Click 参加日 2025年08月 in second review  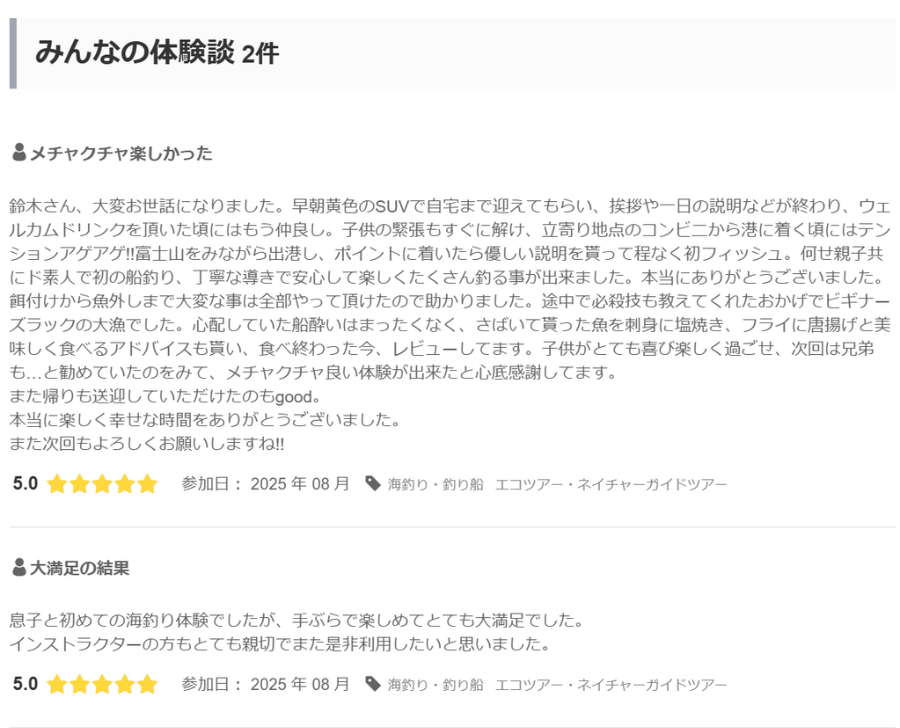266,684
